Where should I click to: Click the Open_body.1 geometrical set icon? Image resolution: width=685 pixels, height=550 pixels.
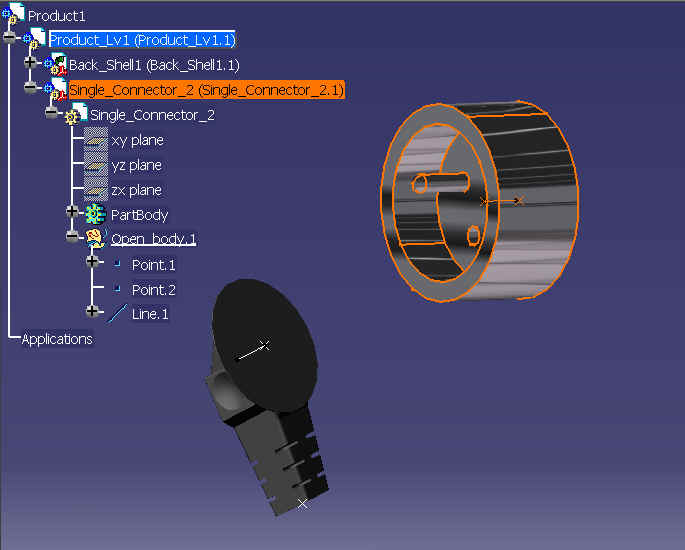(x=95, y=239)
